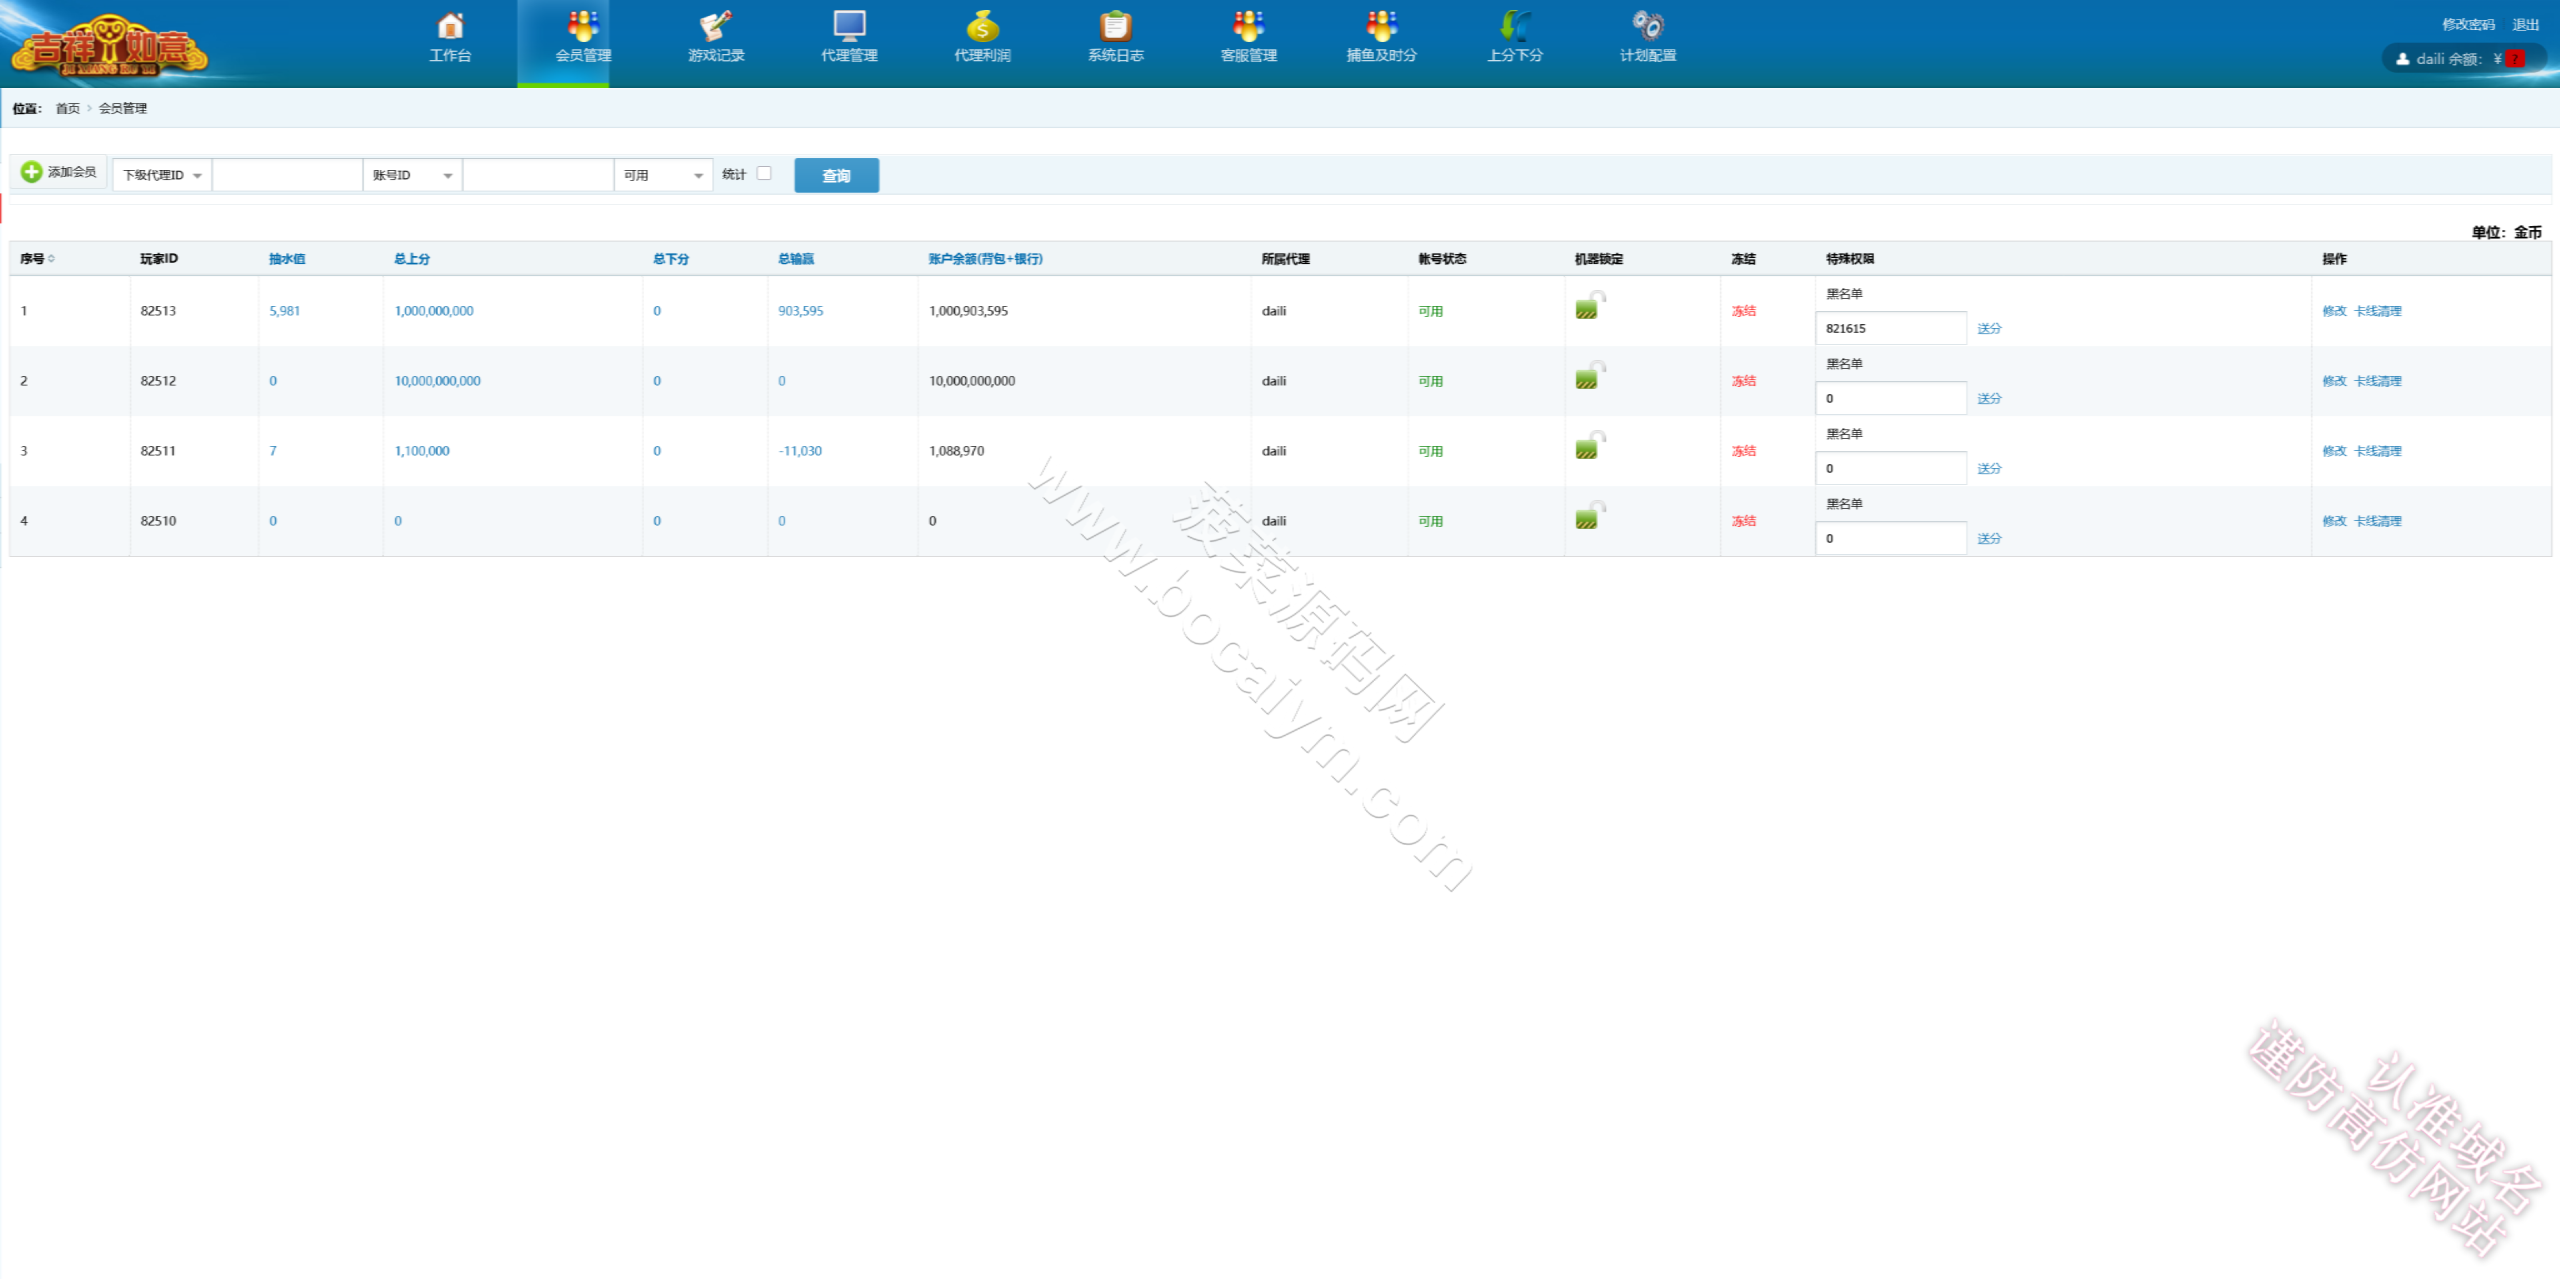This screenshot has height=1279, width=2560.
Task: Click 送分 for player 82510
Action: (1989, 538)
